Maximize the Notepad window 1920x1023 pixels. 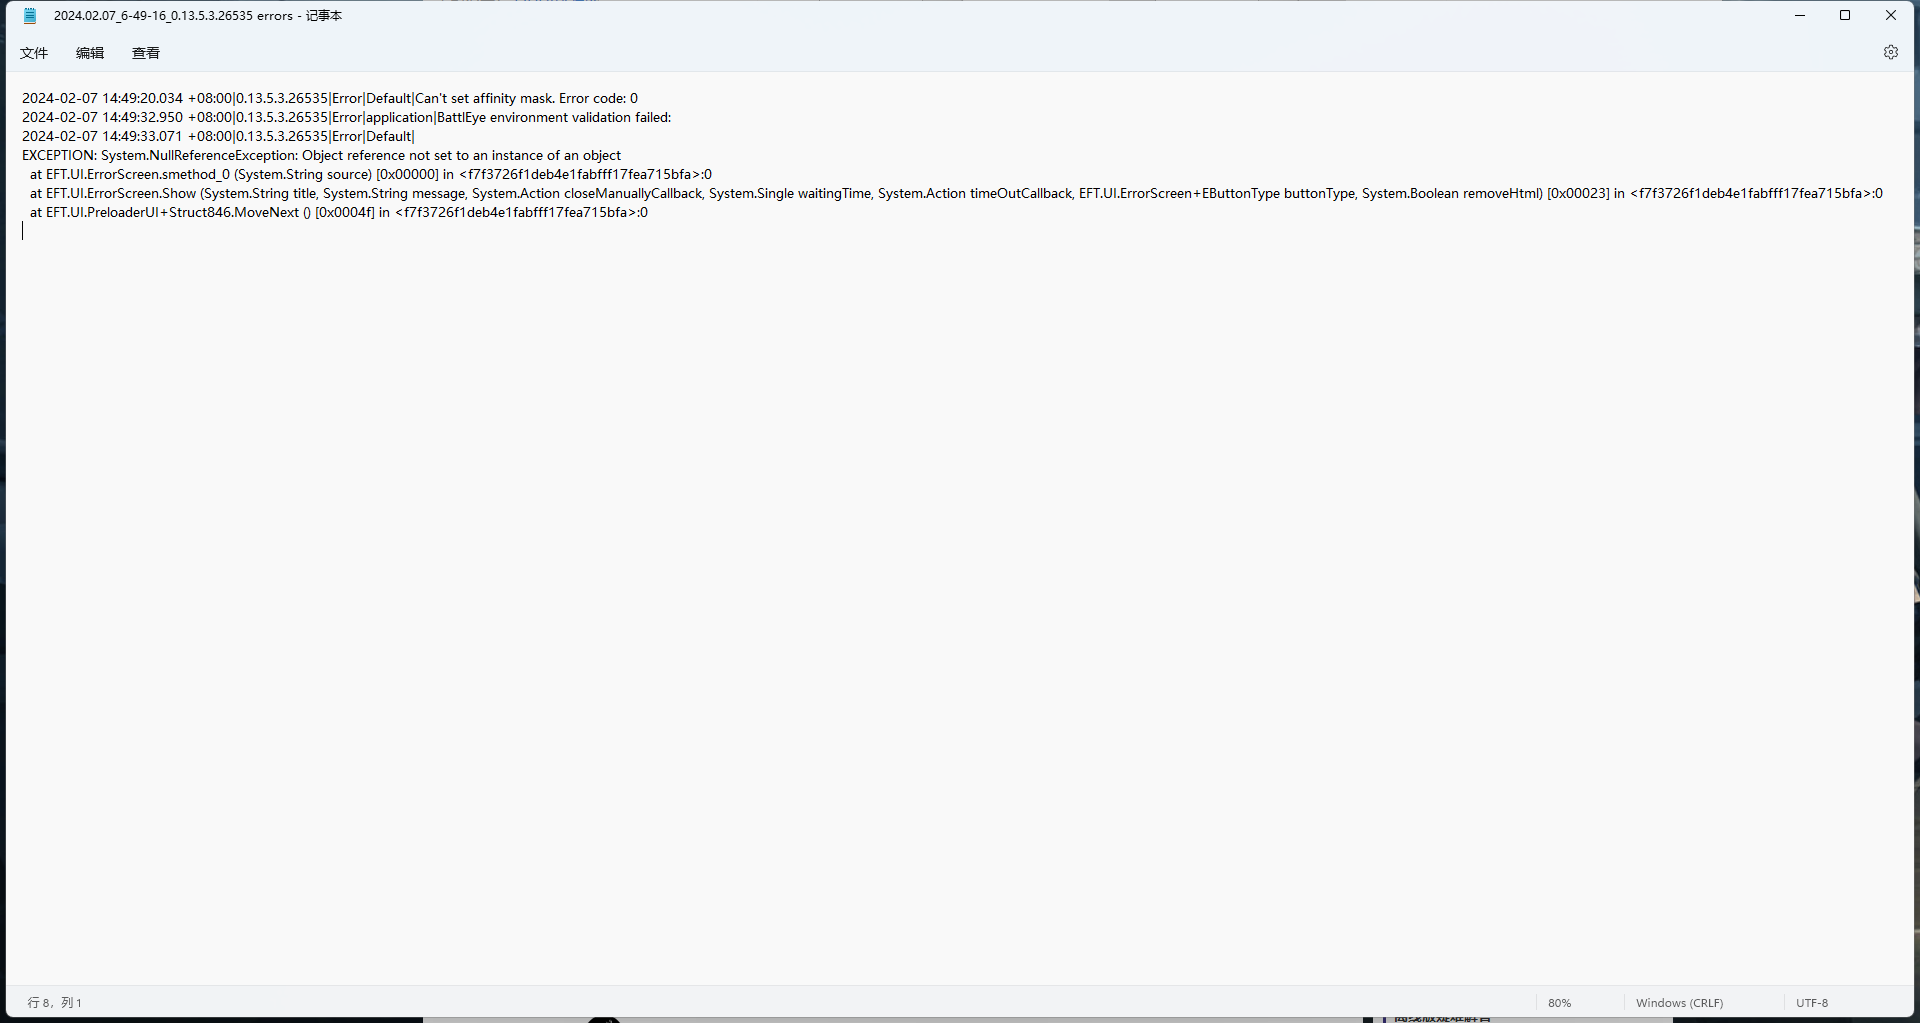[x=1845, y=16]
